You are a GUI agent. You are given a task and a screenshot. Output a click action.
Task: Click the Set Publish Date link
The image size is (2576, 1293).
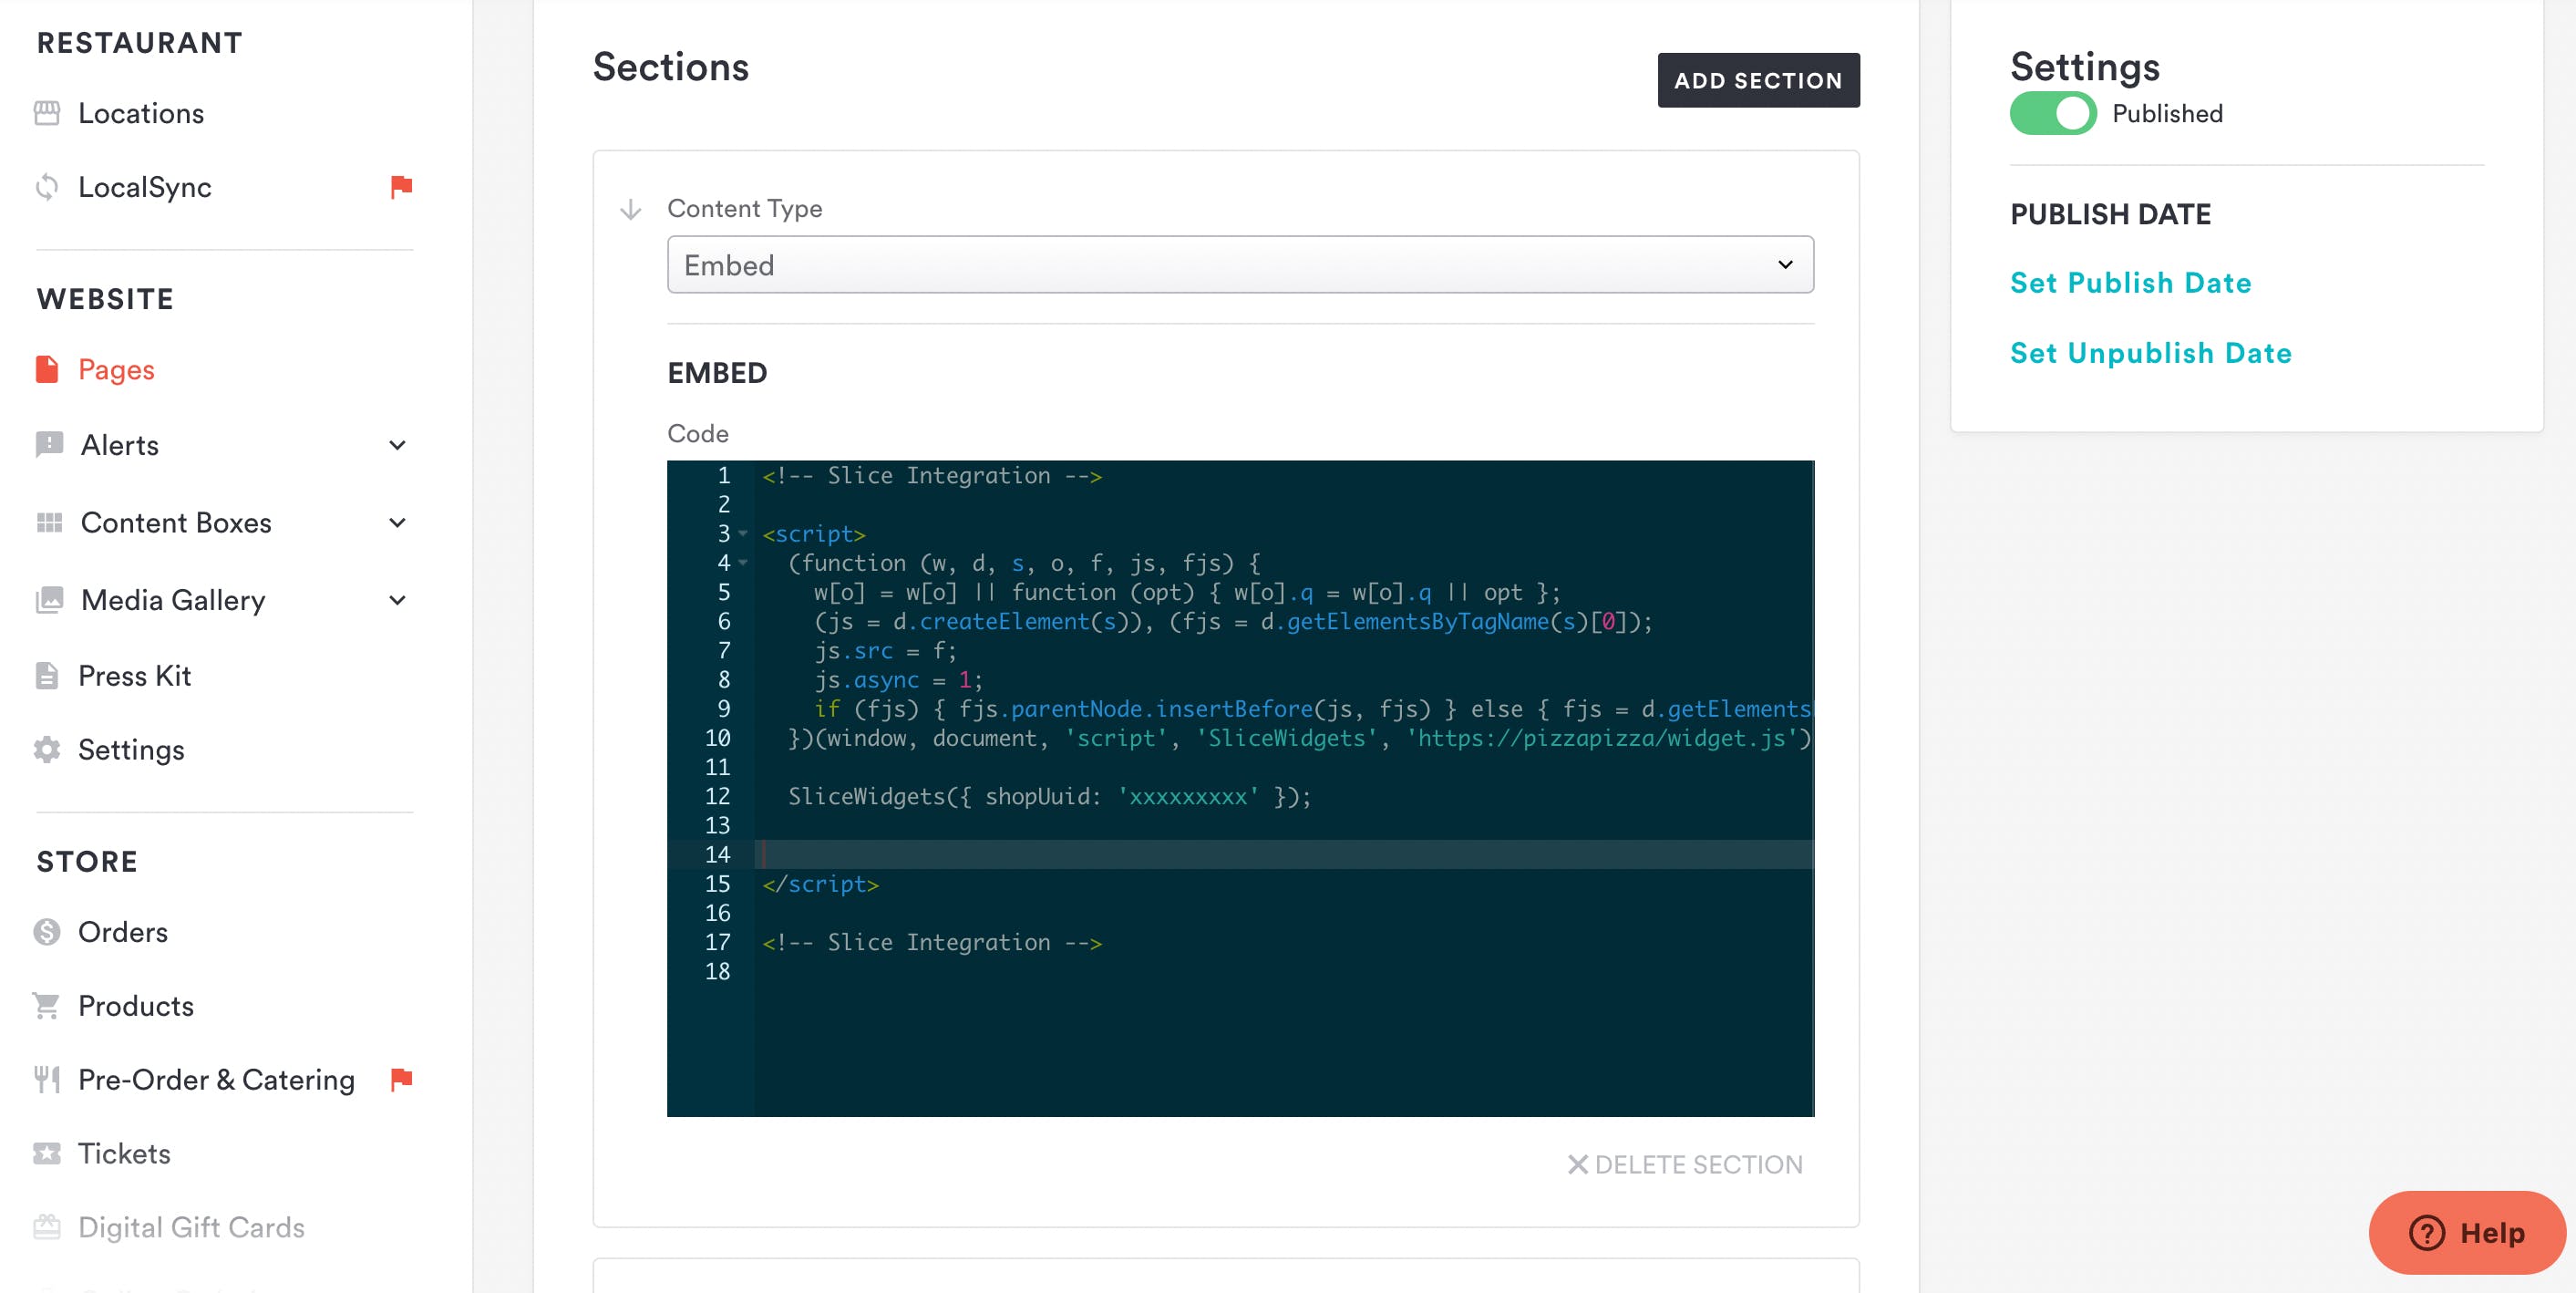point(2130,283)
